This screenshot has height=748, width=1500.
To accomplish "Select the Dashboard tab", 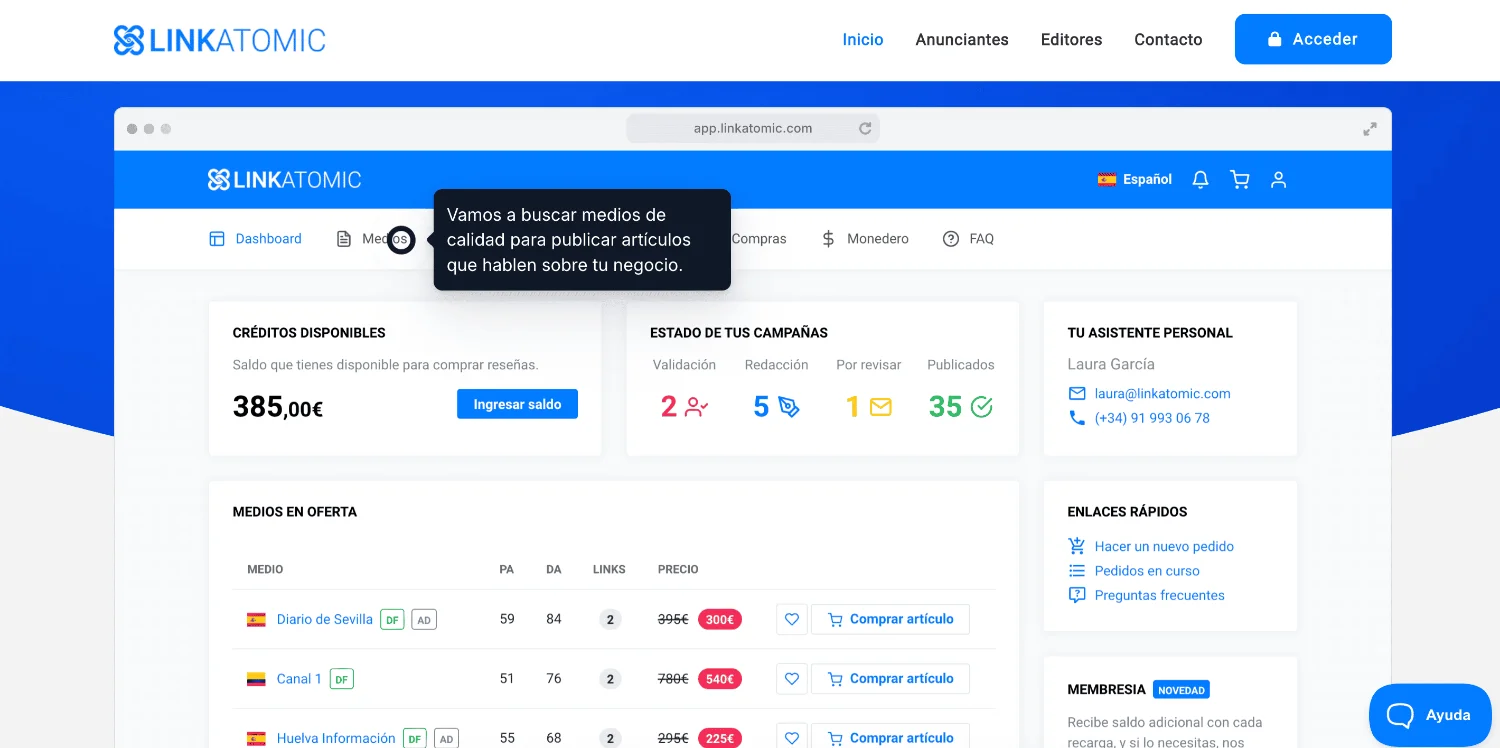I will [x=255, y=239].
